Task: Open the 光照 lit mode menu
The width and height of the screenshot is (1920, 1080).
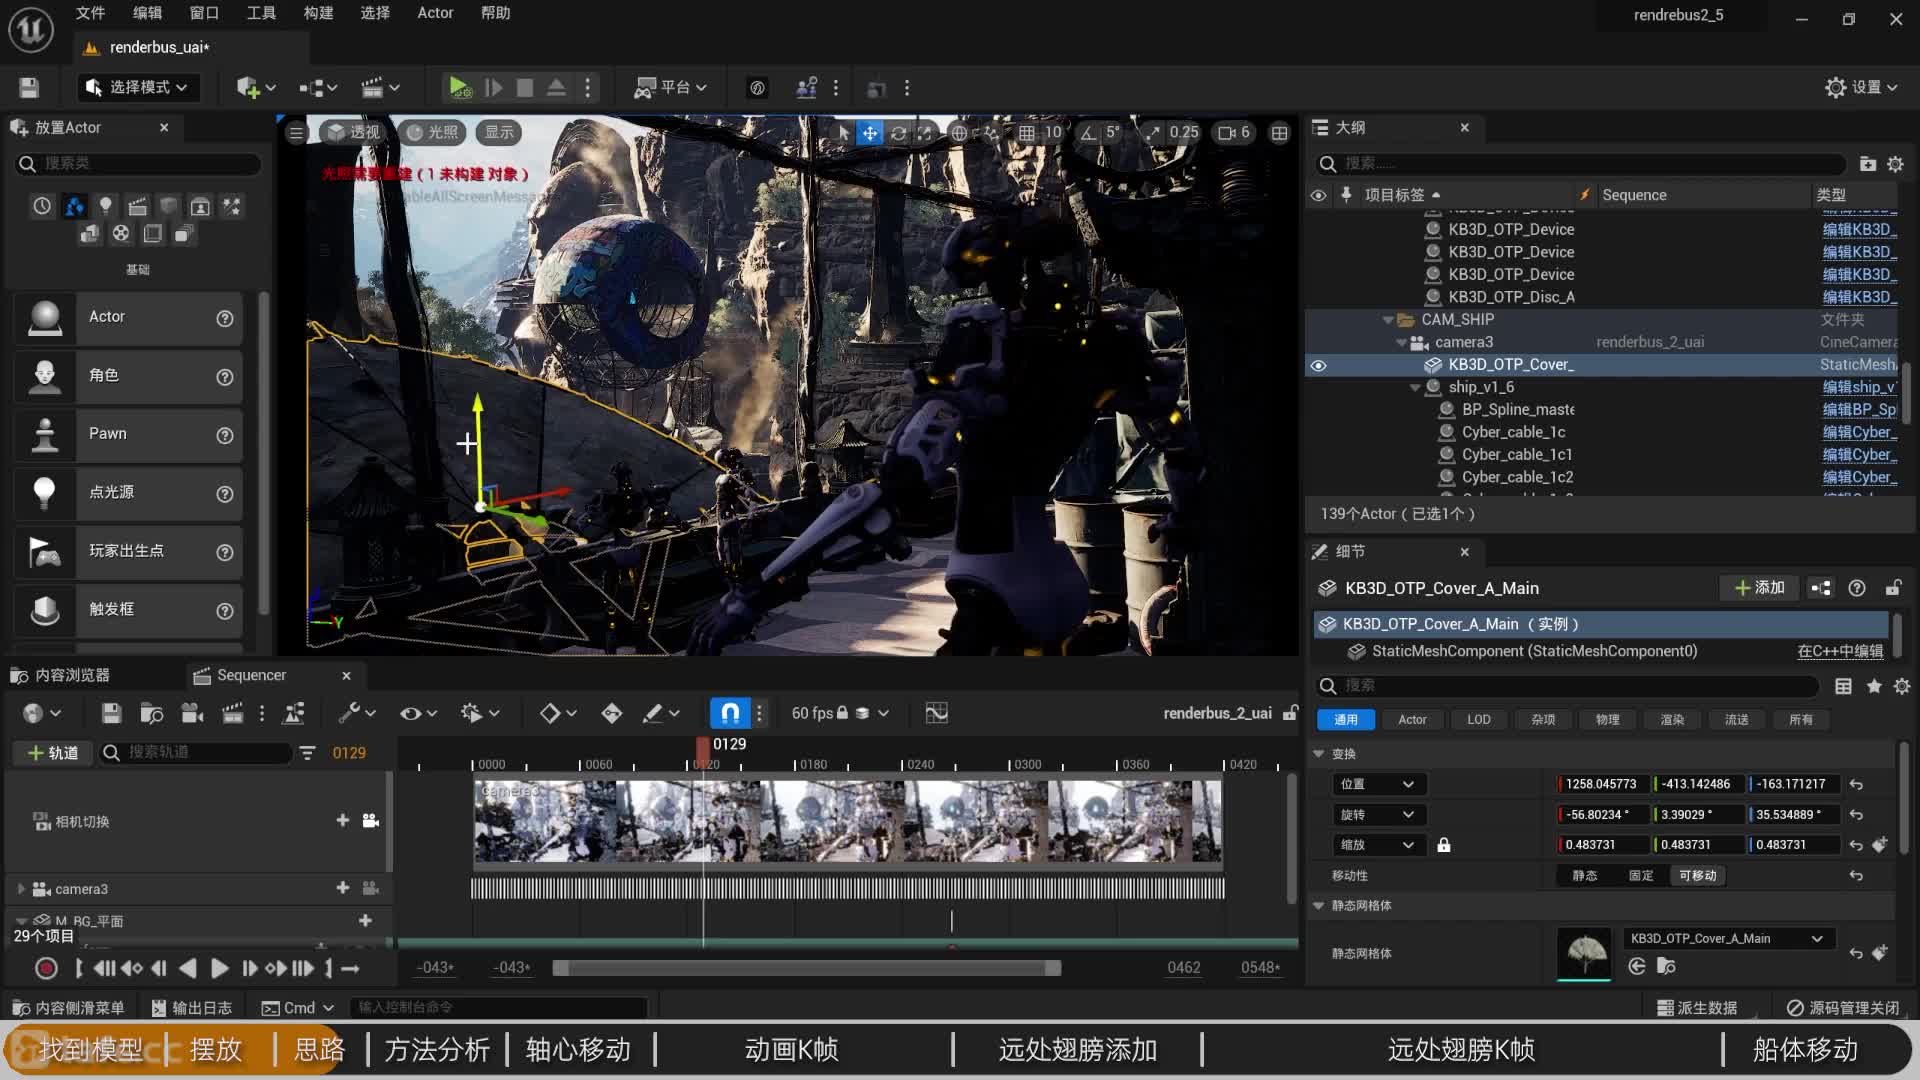Action: [x=432, y=132]
